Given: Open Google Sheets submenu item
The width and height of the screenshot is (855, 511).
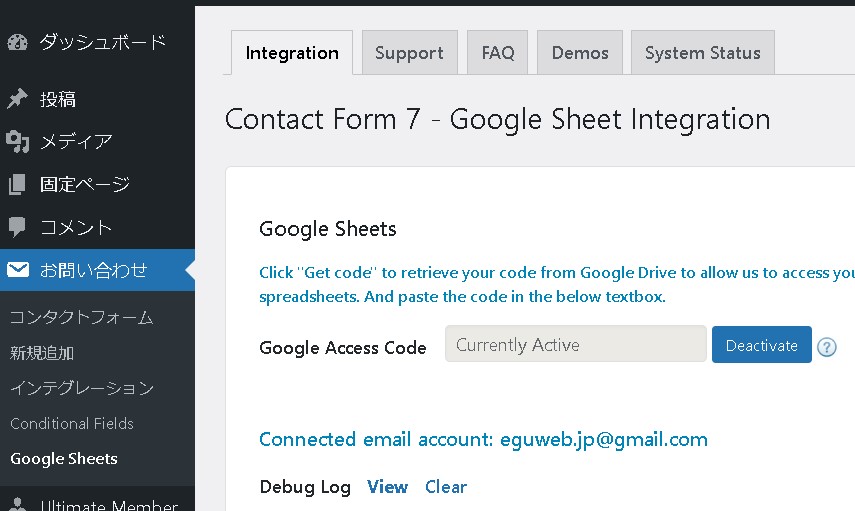Looking at the screenshot, I should click(64, 459).
